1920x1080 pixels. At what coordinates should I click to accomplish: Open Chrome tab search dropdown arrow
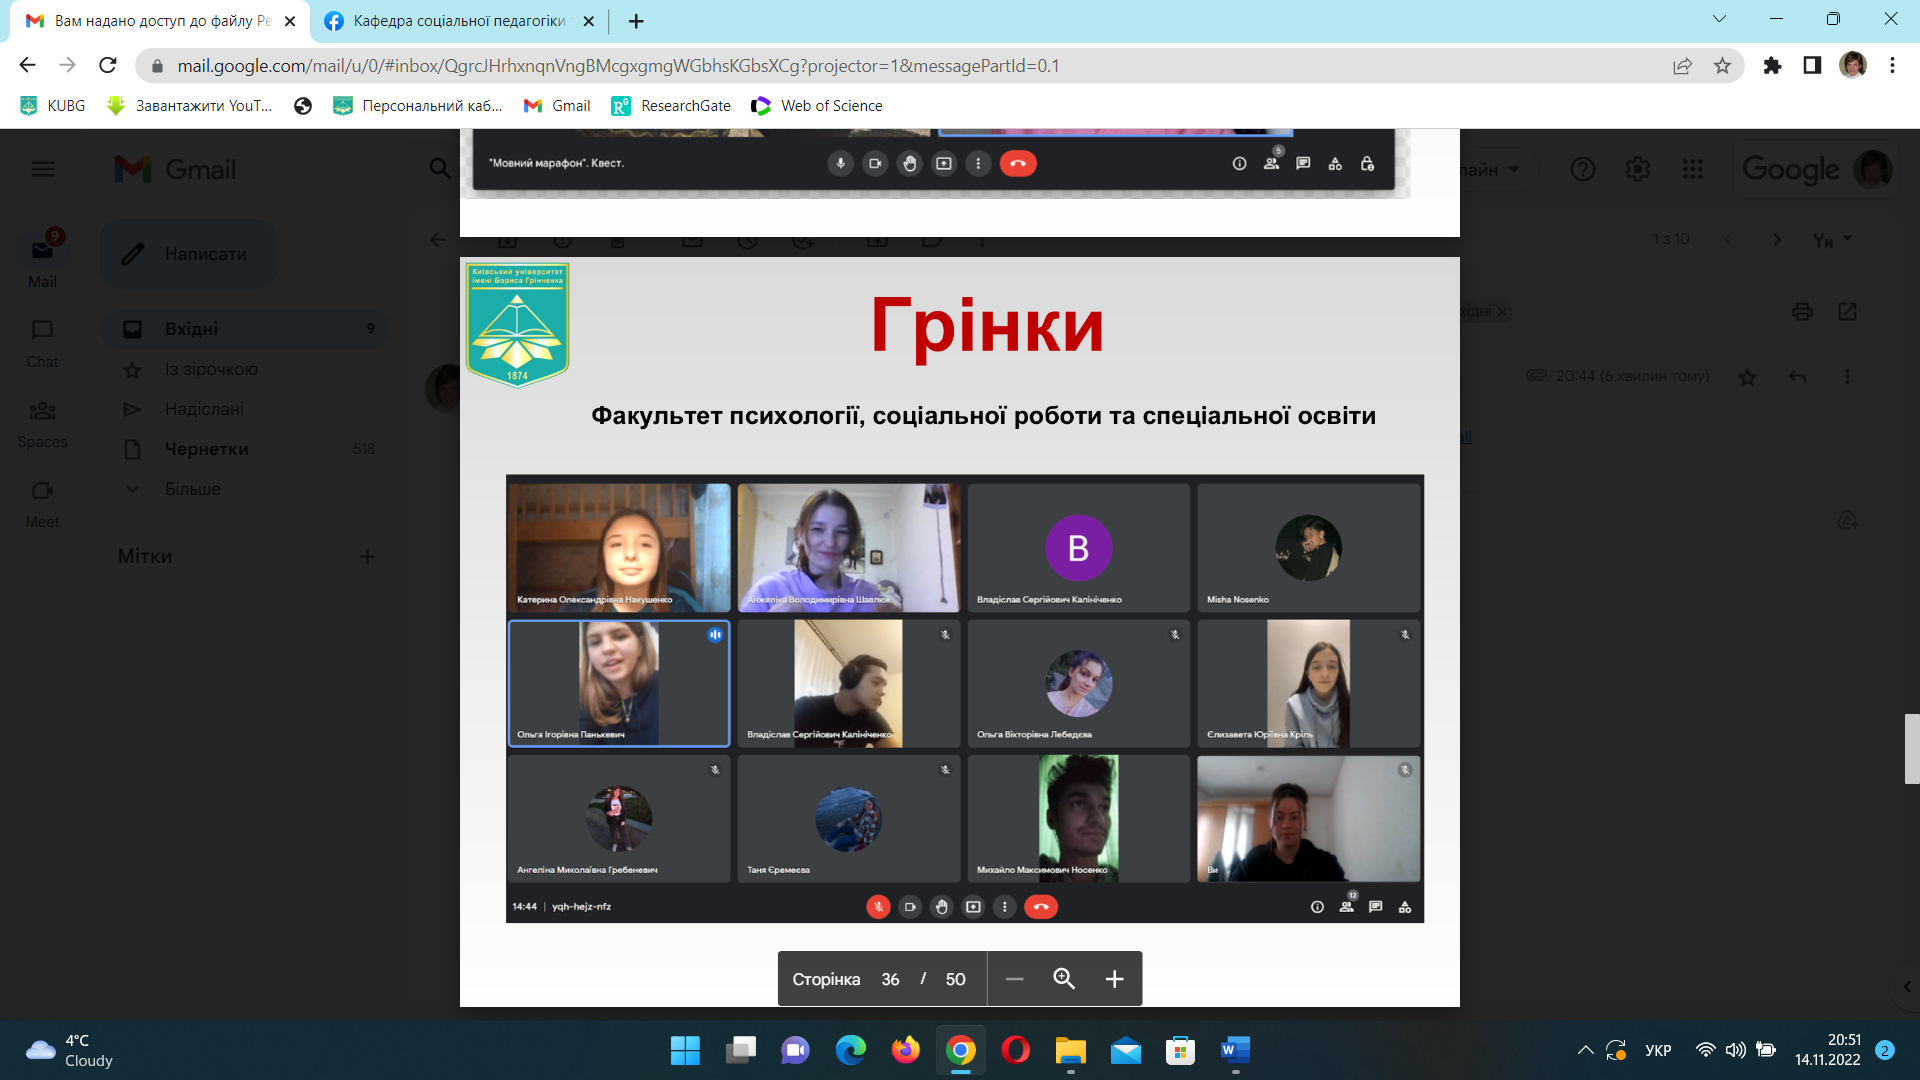point(1719,19)
